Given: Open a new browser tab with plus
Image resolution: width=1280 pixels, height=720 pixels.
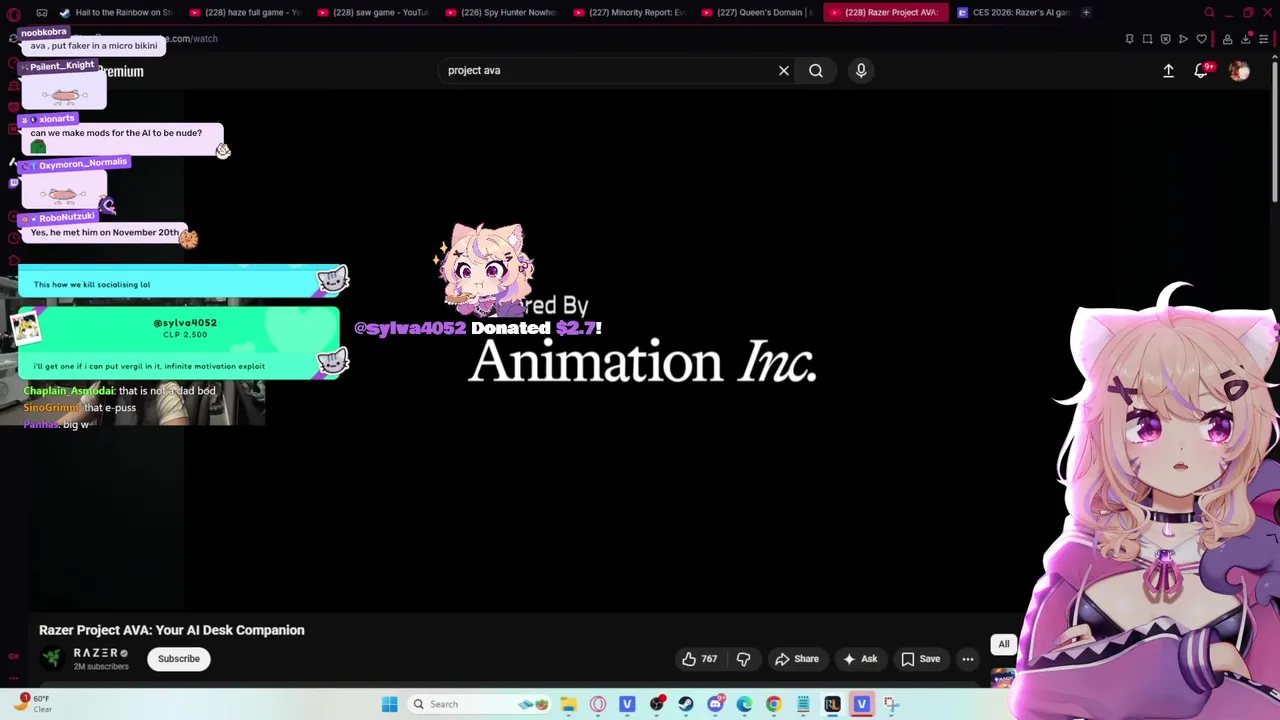Looking at the screenshot, I should point(1086,12).
